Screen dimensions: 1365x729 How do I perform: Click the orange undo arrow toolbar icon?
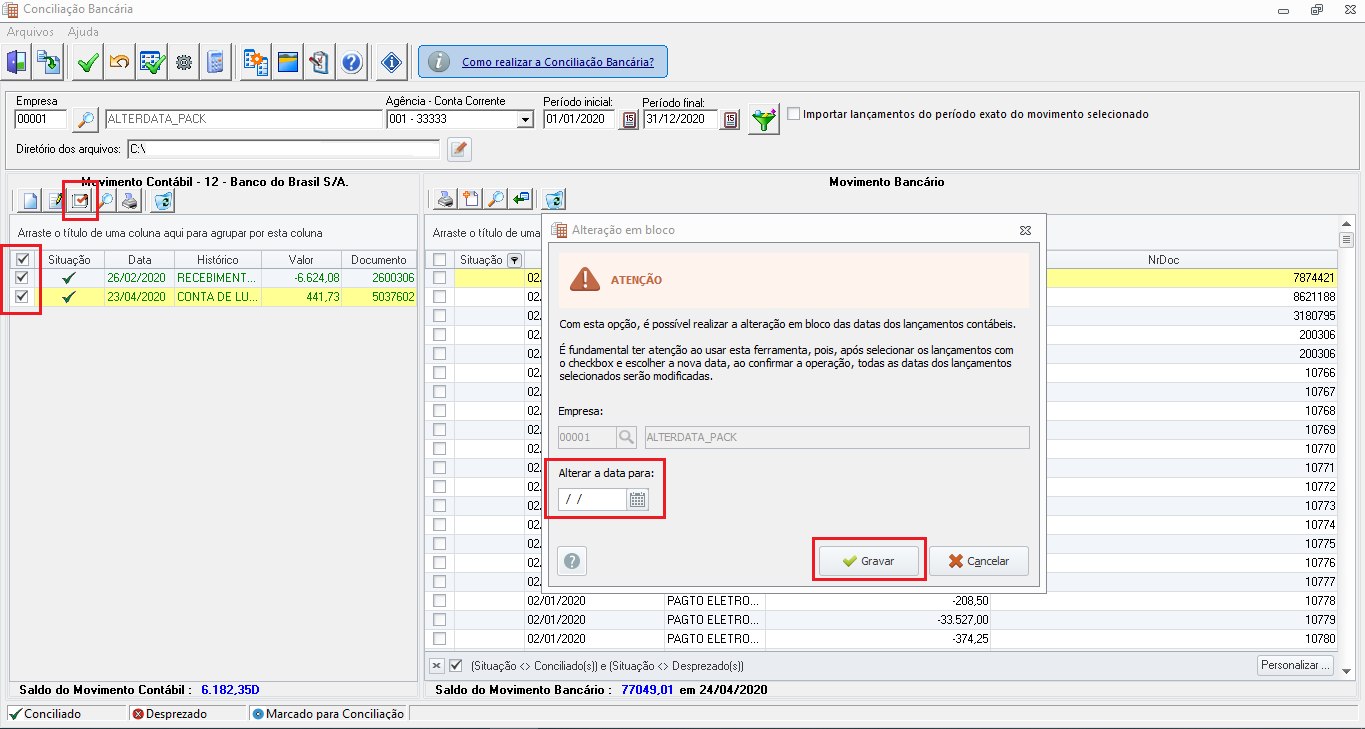coord(119,63)
